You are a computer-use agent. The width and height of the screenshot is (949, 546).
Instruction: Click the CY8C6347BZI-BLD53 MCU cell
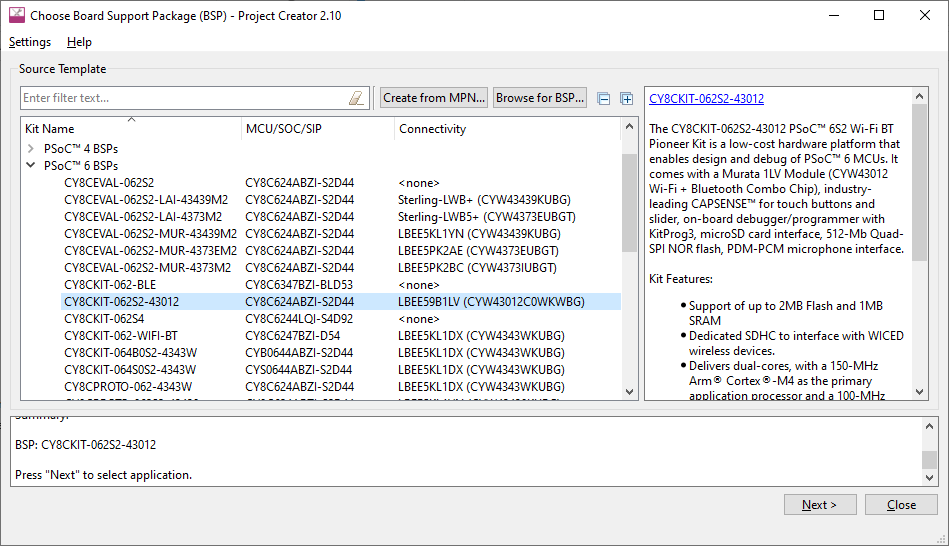coord(299,285)
